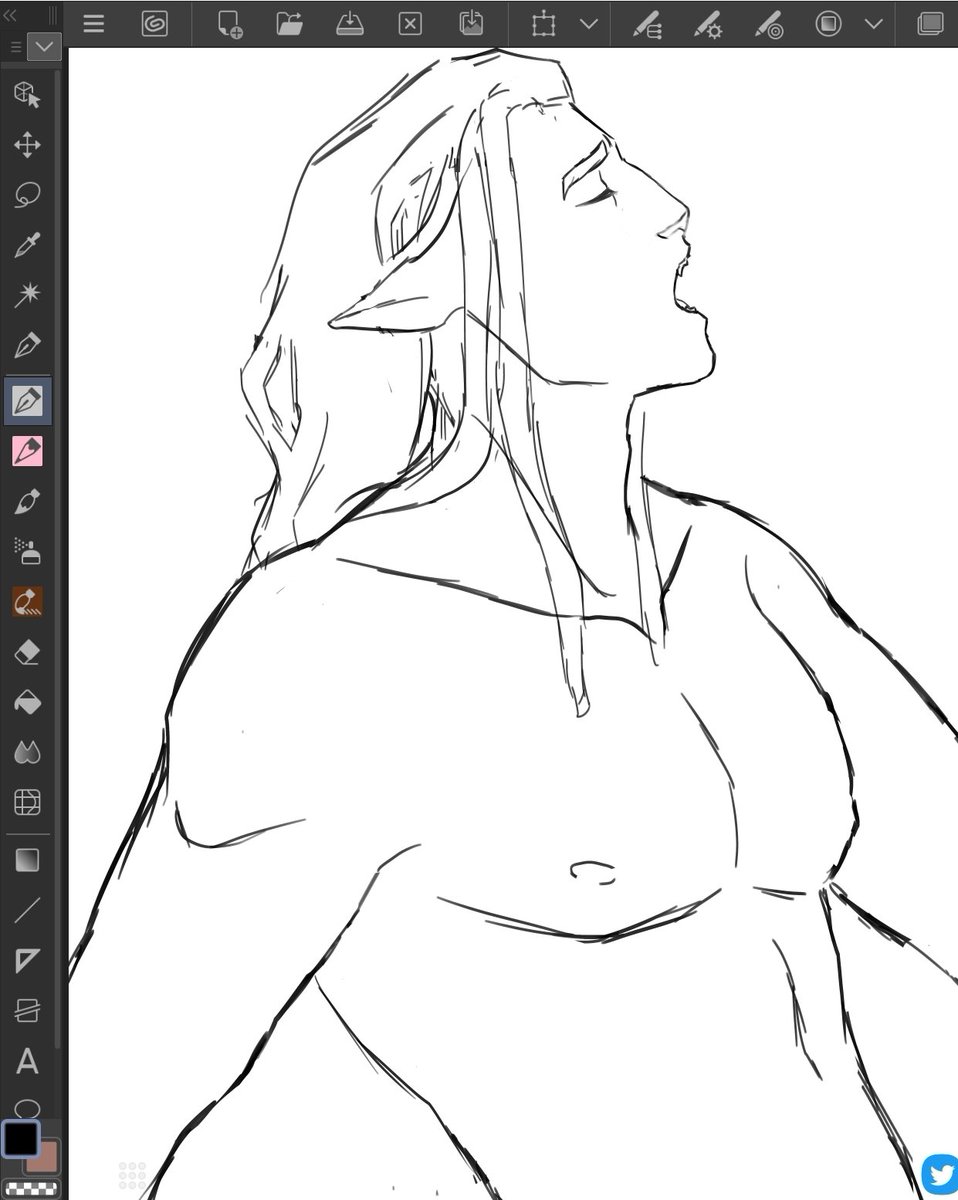Click the Scale/Rotate transform icon

coord(544,24)
